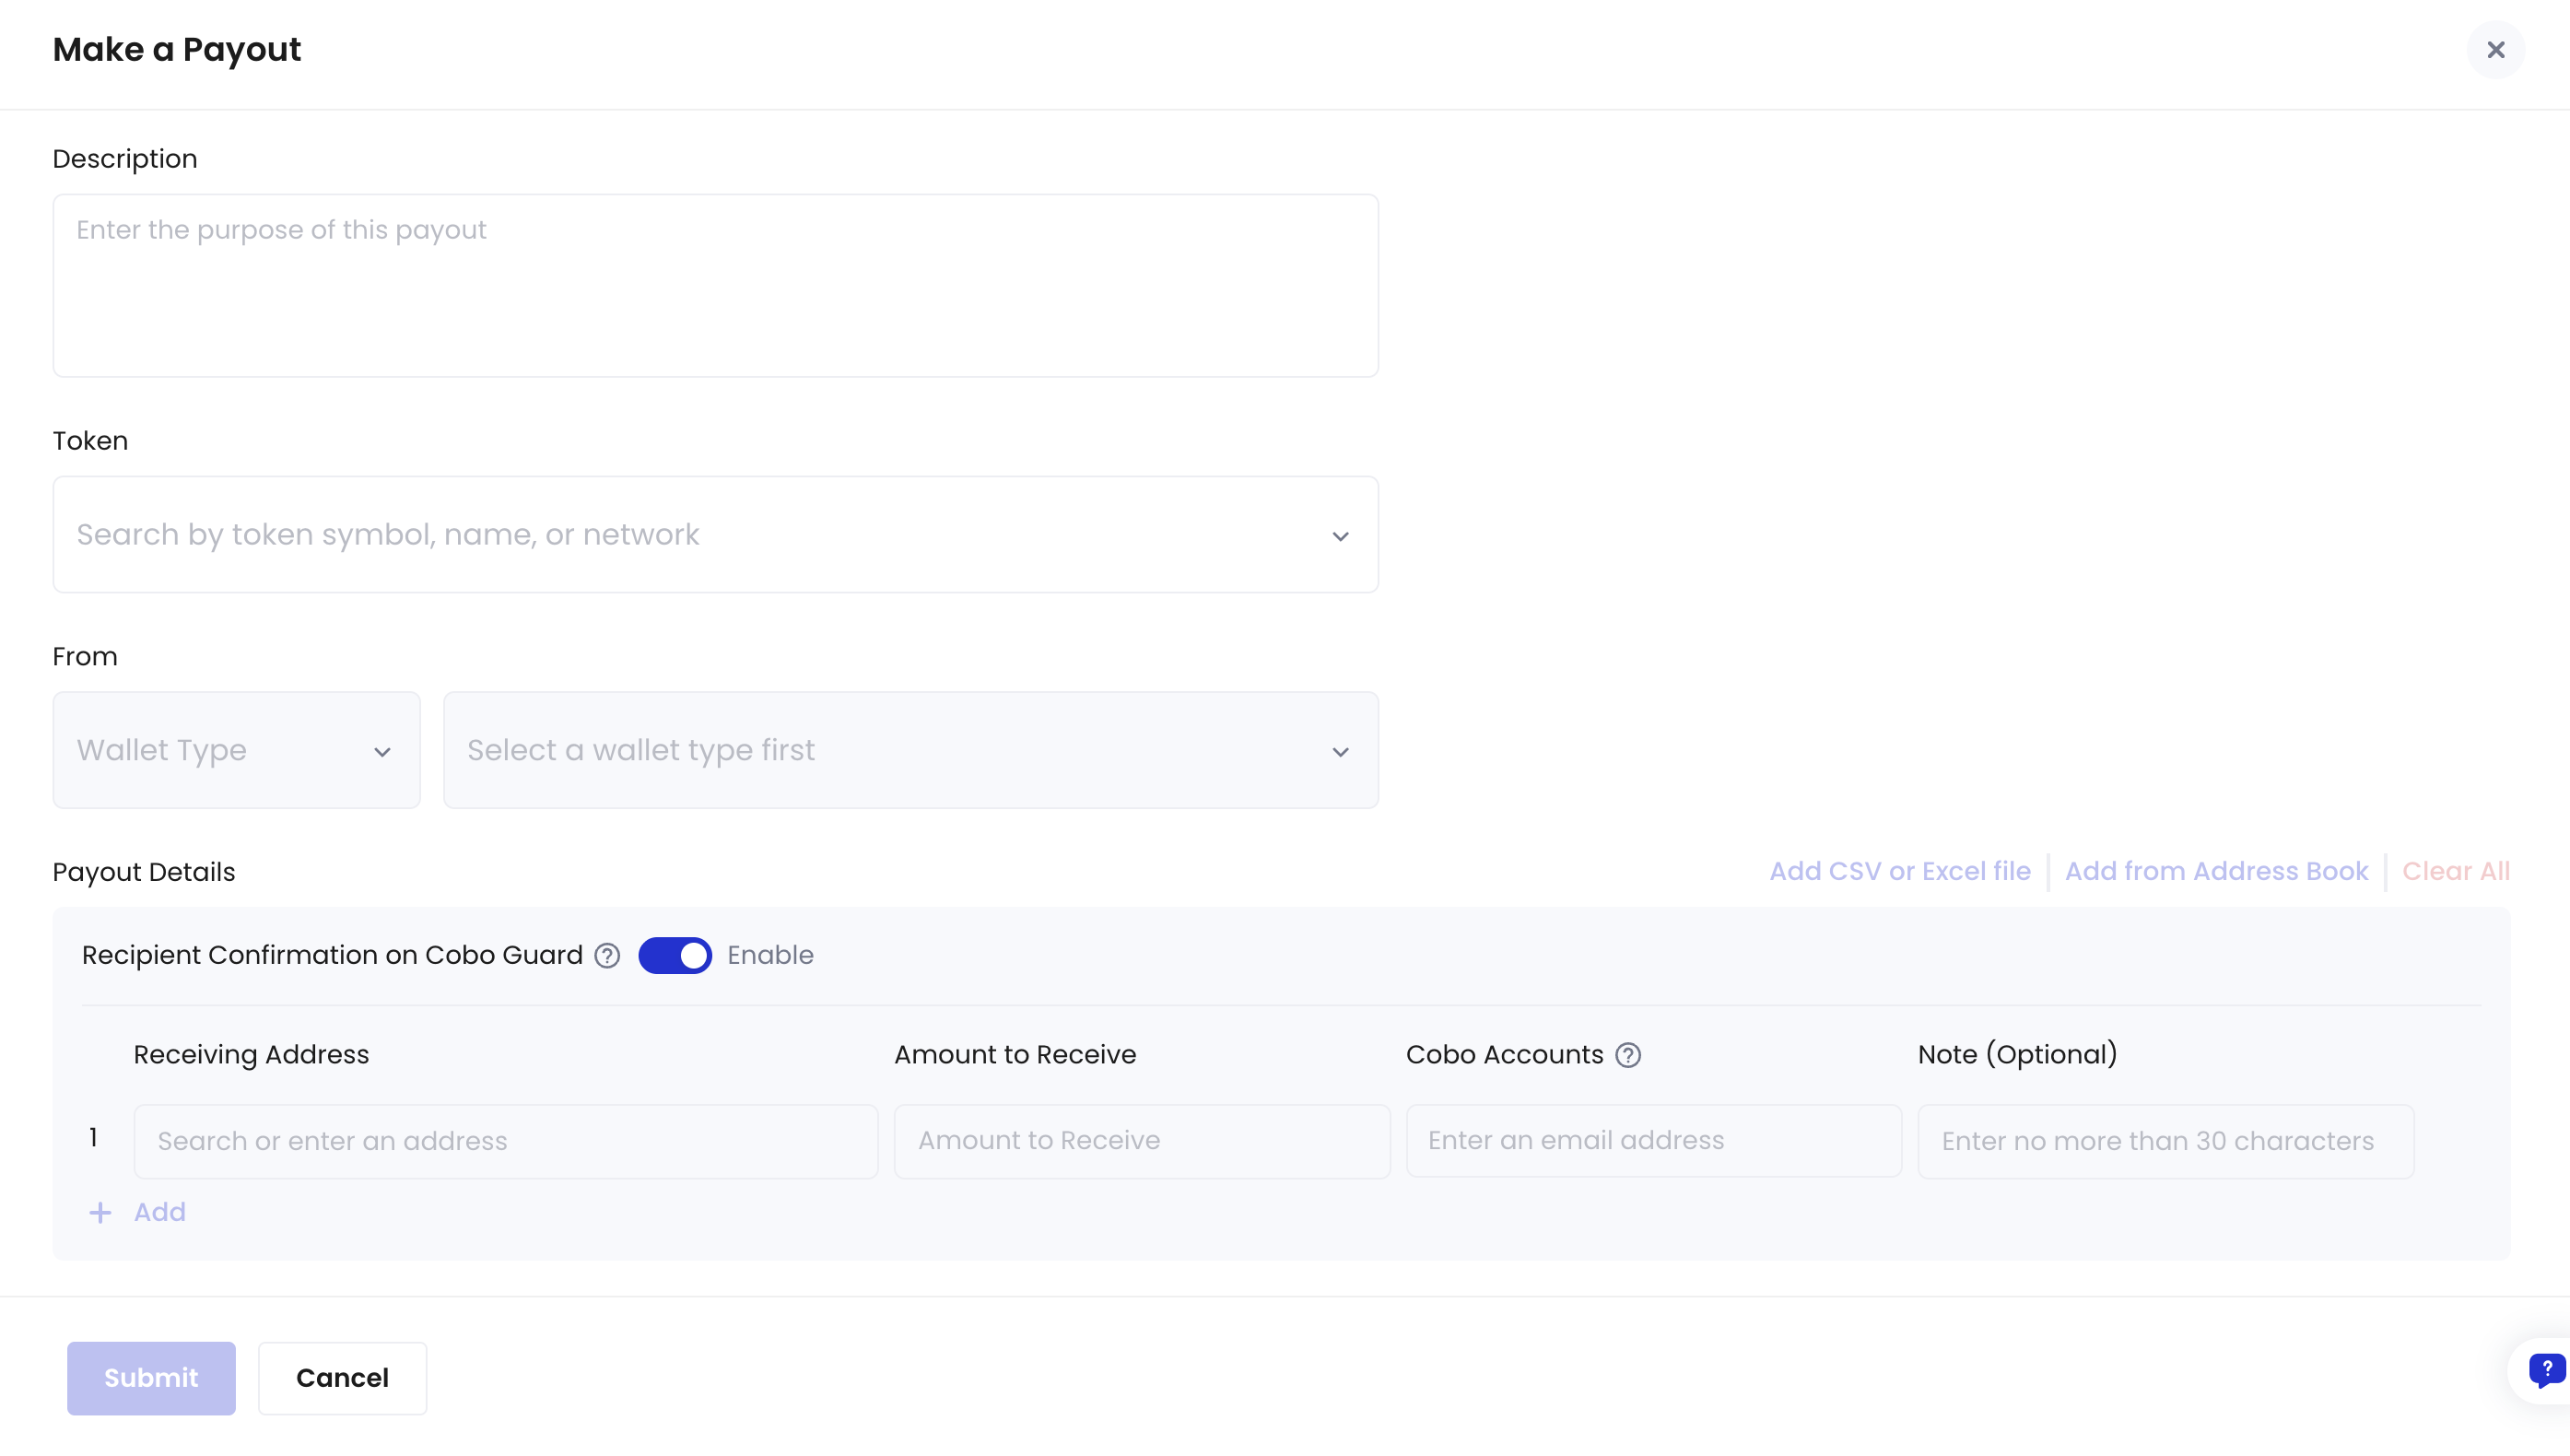Close the Make a Payout dialog

point(2496,49)
